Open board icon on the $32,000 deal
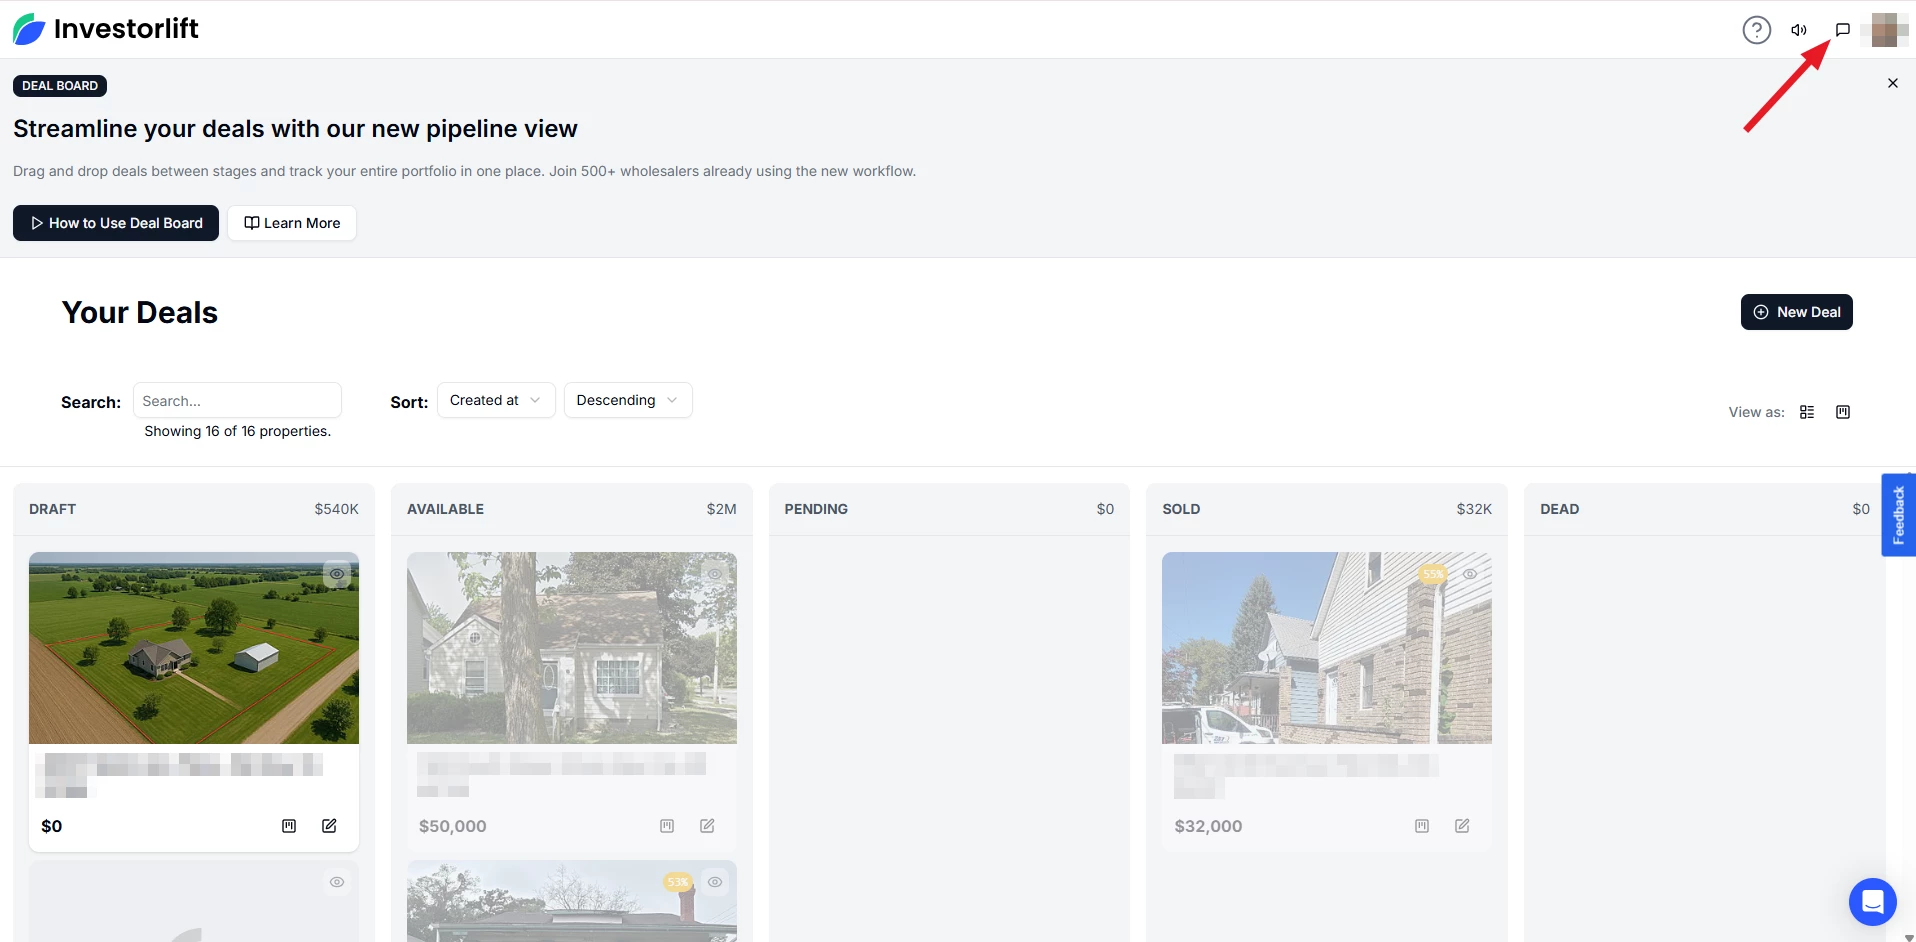1916x942 pixels. (1422, 826)
